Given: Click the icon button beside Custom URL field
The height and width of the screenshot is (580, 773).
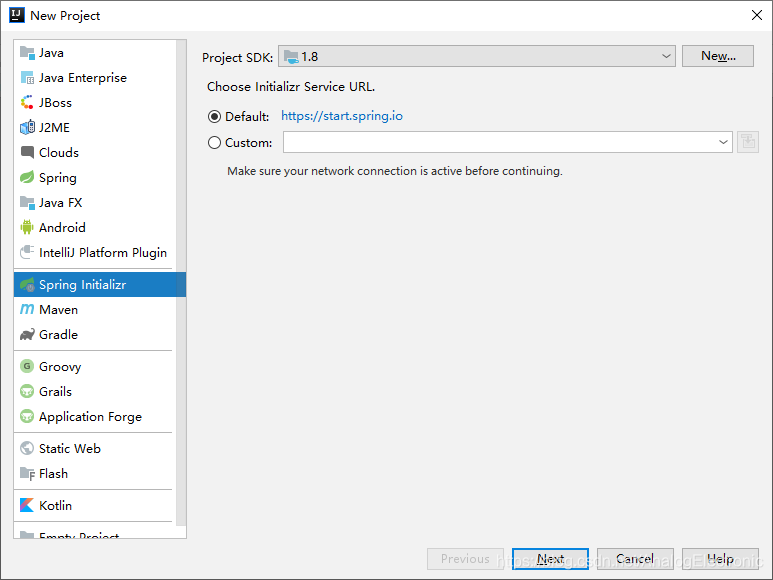Looking at the screenshot, I should (x=748, y=142).
